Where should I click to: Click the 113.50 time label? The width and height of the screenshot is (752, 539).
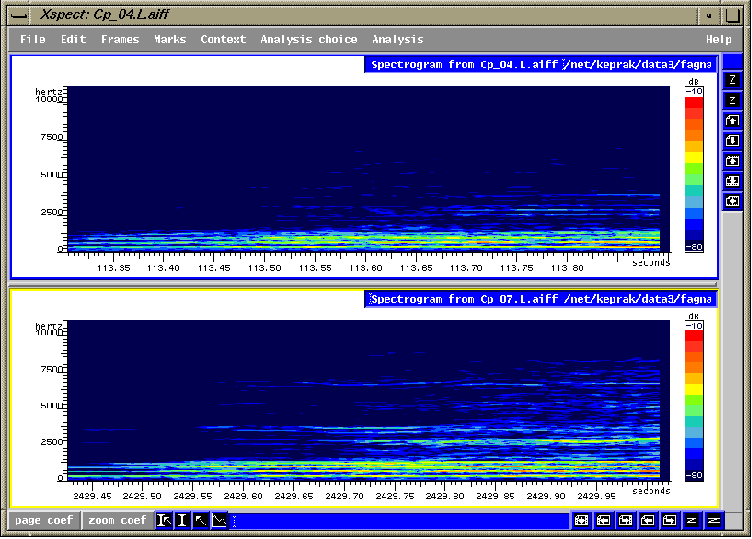click(x=265, y=268)
